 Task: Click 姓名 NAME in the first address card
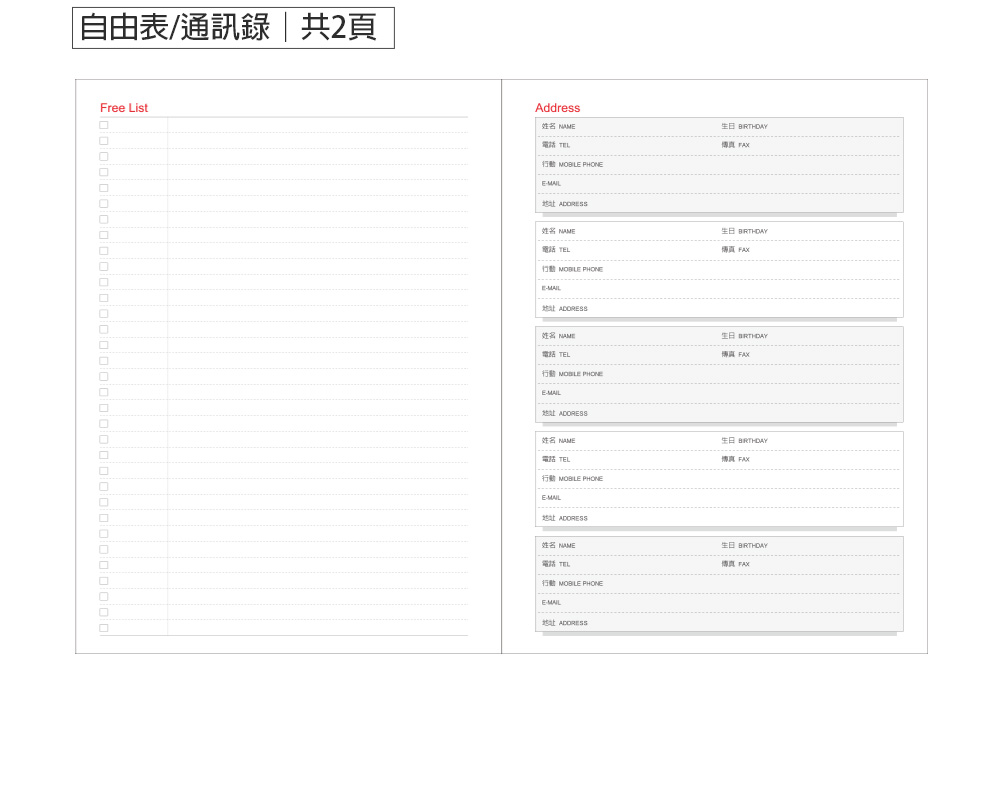tap(559, 126)
